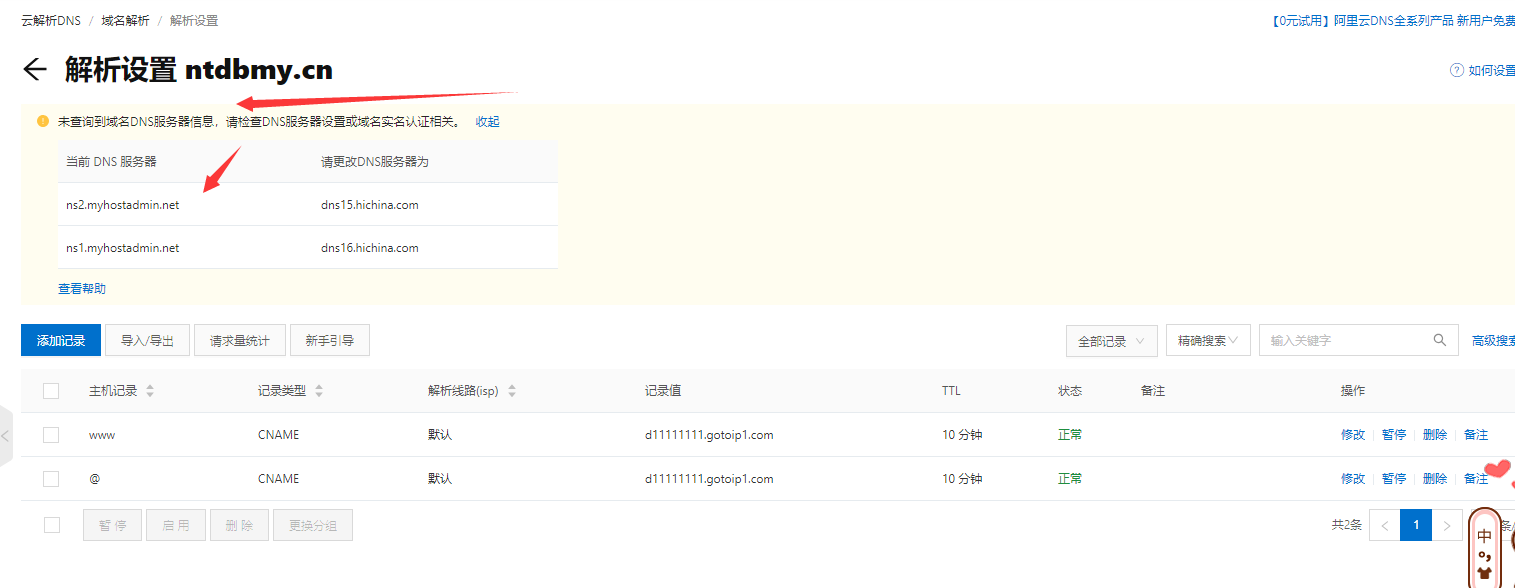Click the 添加记录 button
1515x588 pixels.
[61, 341]
